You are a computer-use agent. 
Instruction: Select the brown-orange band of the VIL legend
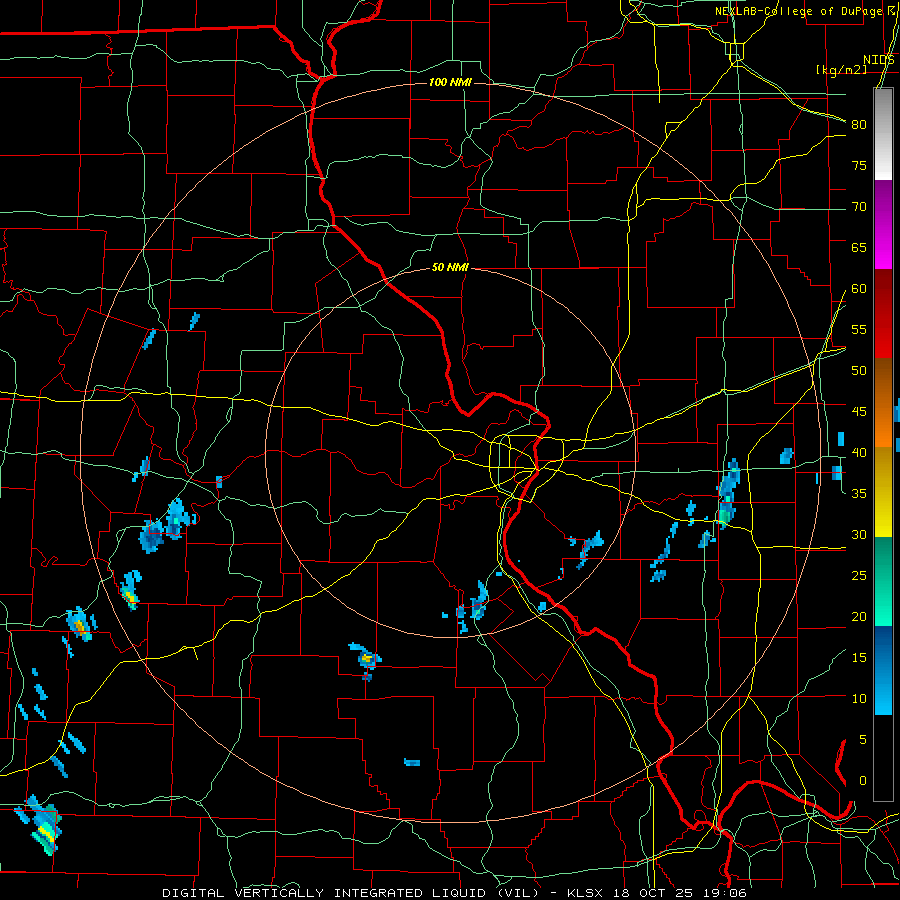[x=883, y=403]
